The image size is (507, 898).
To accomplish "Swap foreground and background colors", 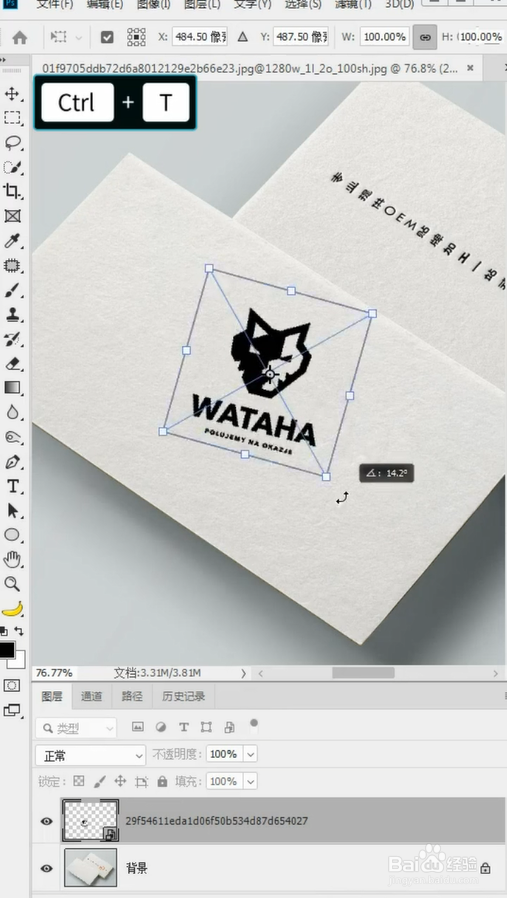I will click(19, 631).
